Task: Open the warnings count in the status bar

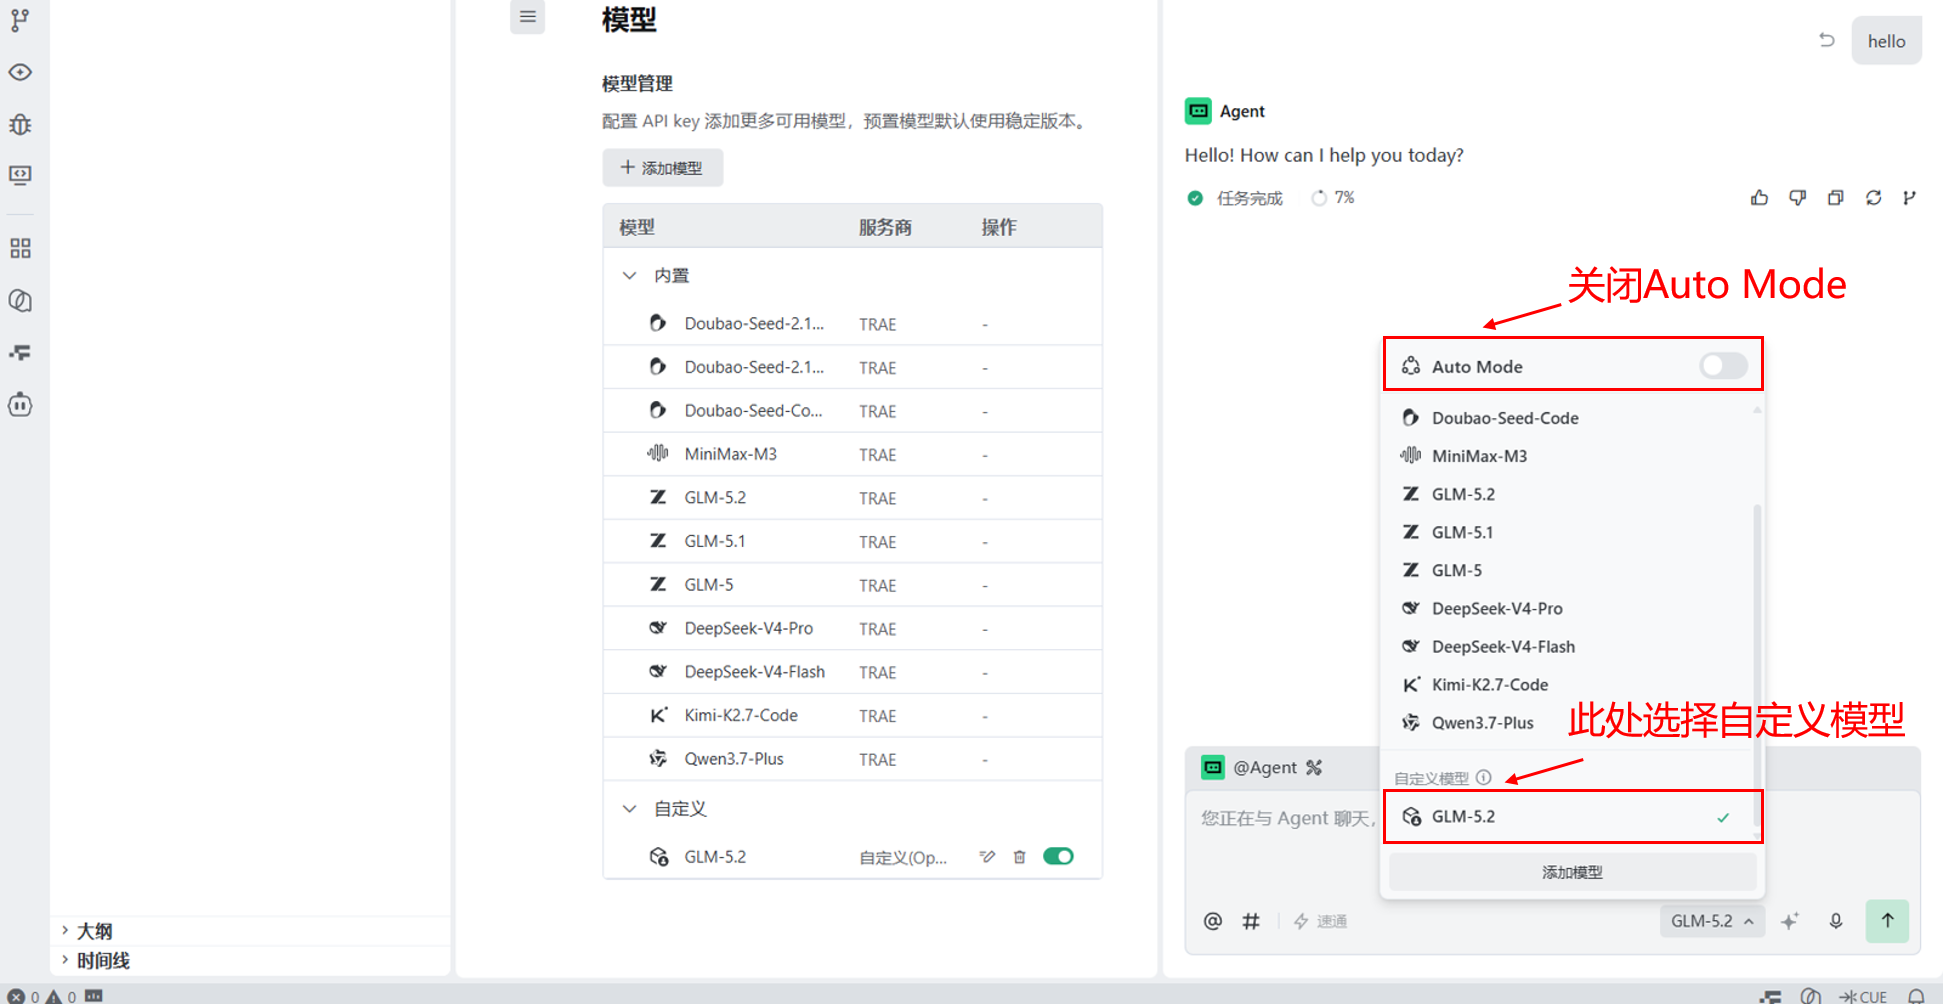Action: [61, 996]
